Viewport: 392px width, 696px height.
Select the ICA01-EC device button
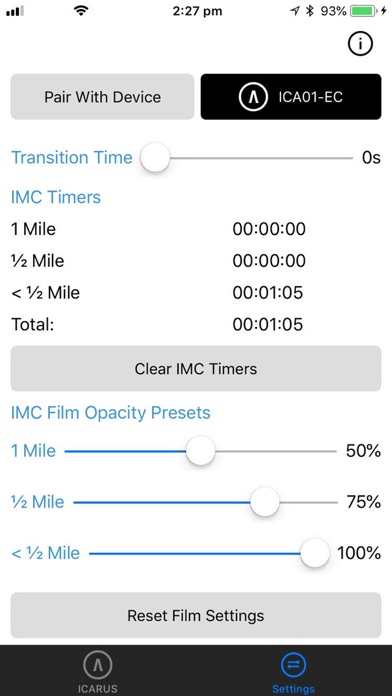click(x=291, y=97)
